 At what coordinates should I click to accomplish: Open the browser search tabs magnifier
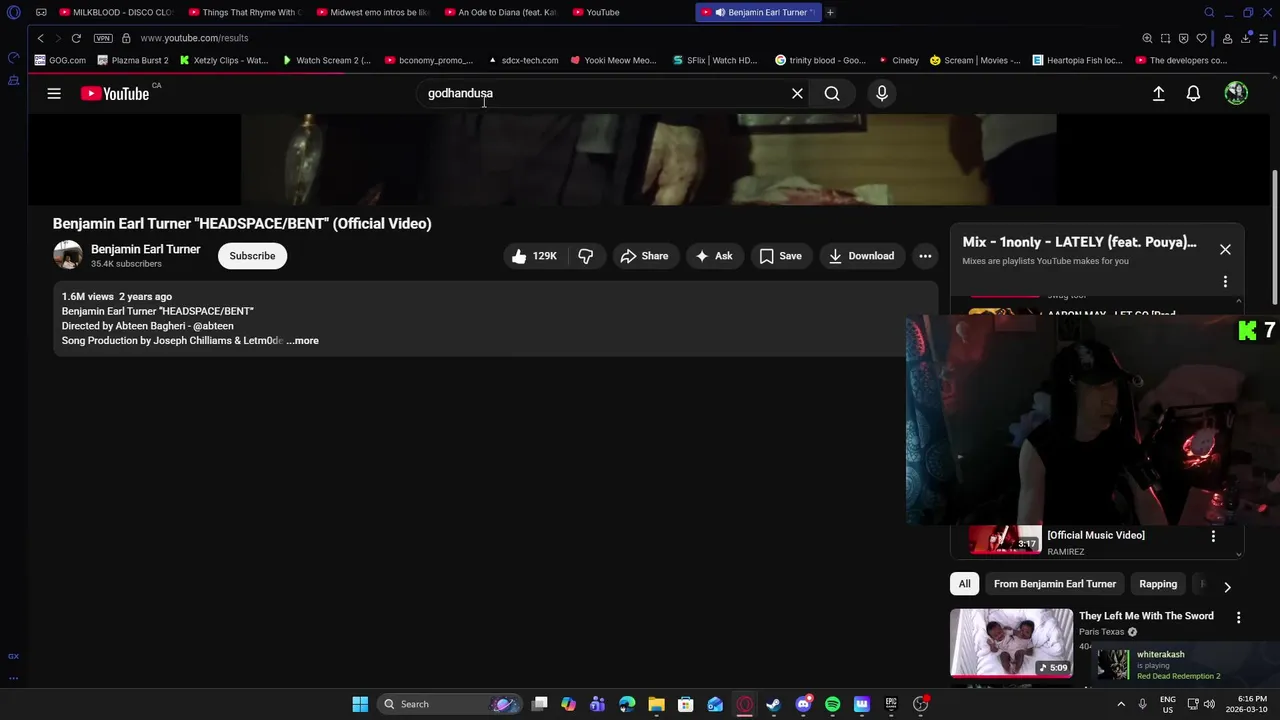point(1209,12)
